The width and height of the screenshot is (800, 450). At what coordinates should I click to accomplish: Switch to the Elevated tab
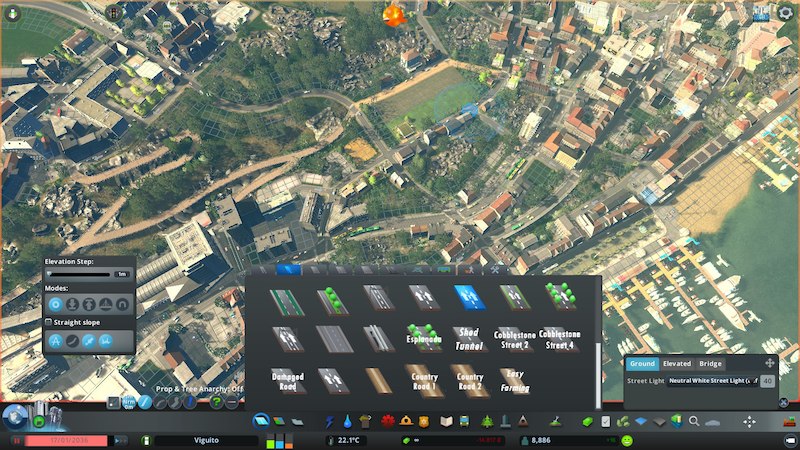(x=676, y=364)
